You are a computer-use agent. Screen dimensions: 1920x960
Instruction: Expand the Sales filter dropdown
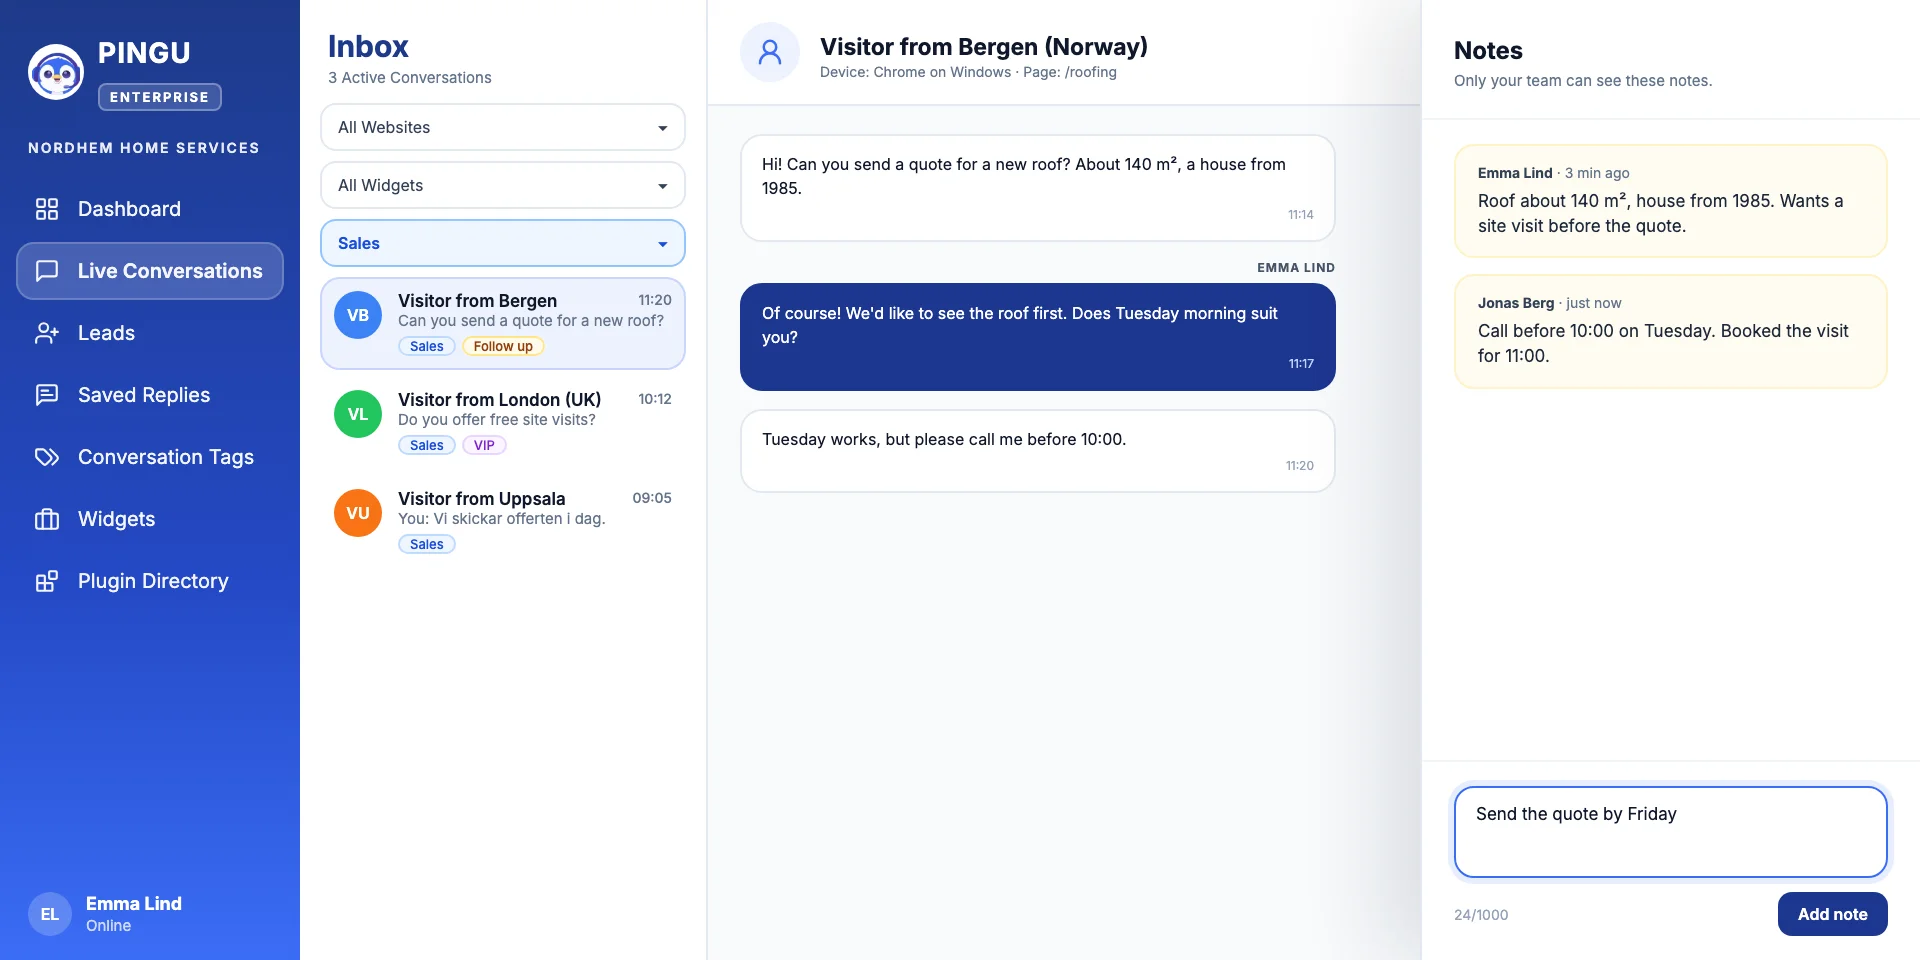point(503,243)
